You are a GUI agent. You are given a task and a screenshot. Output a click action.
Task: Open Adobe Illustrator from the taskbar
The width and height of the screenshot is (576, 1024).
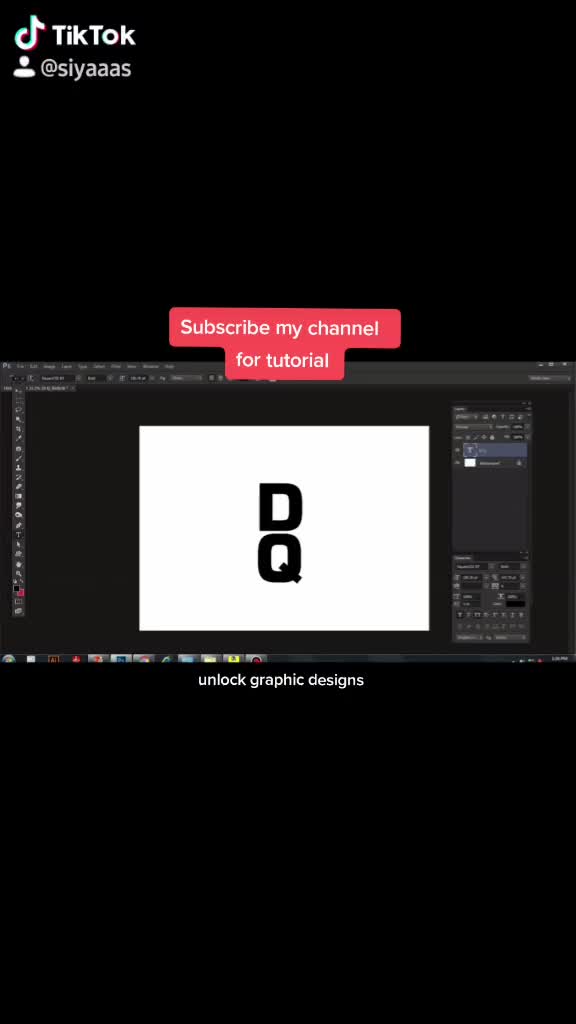pyautogui.click(x=54, y=660)
